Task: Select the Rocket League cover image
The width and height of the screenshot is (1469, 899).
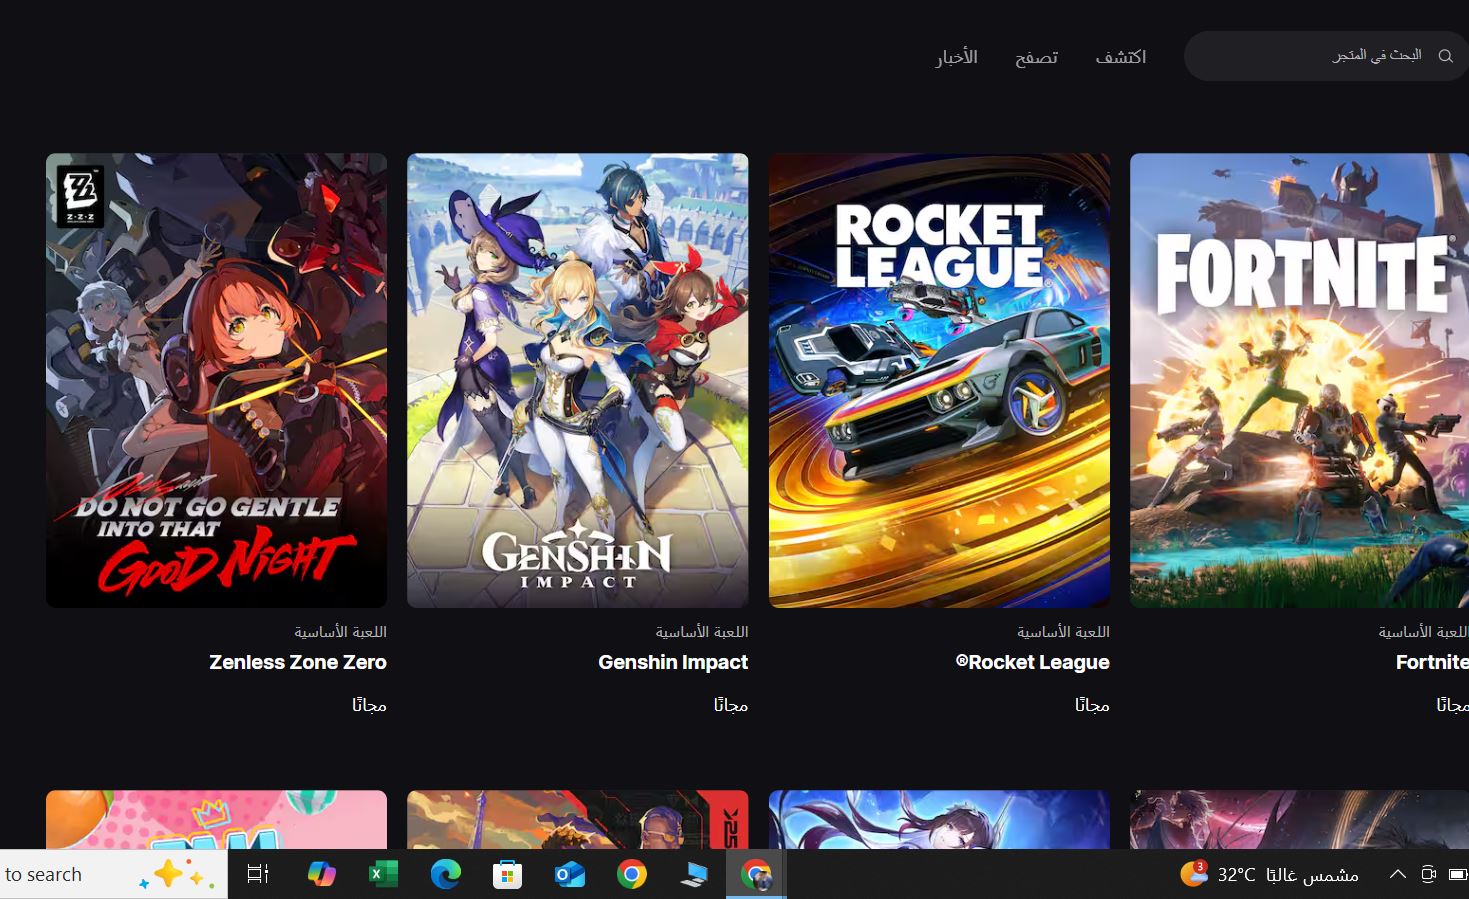Action: click(x=939, y=380)
